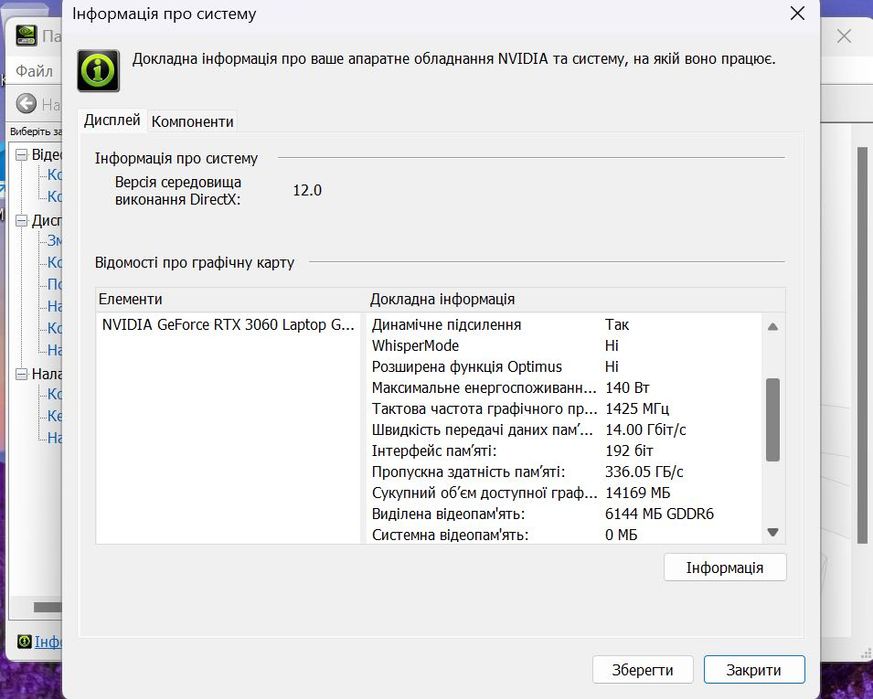Select the Пропускна здатність пам'яті row
Image resolution: width=873 pixels, height=699 pixels.
point(565,472)
